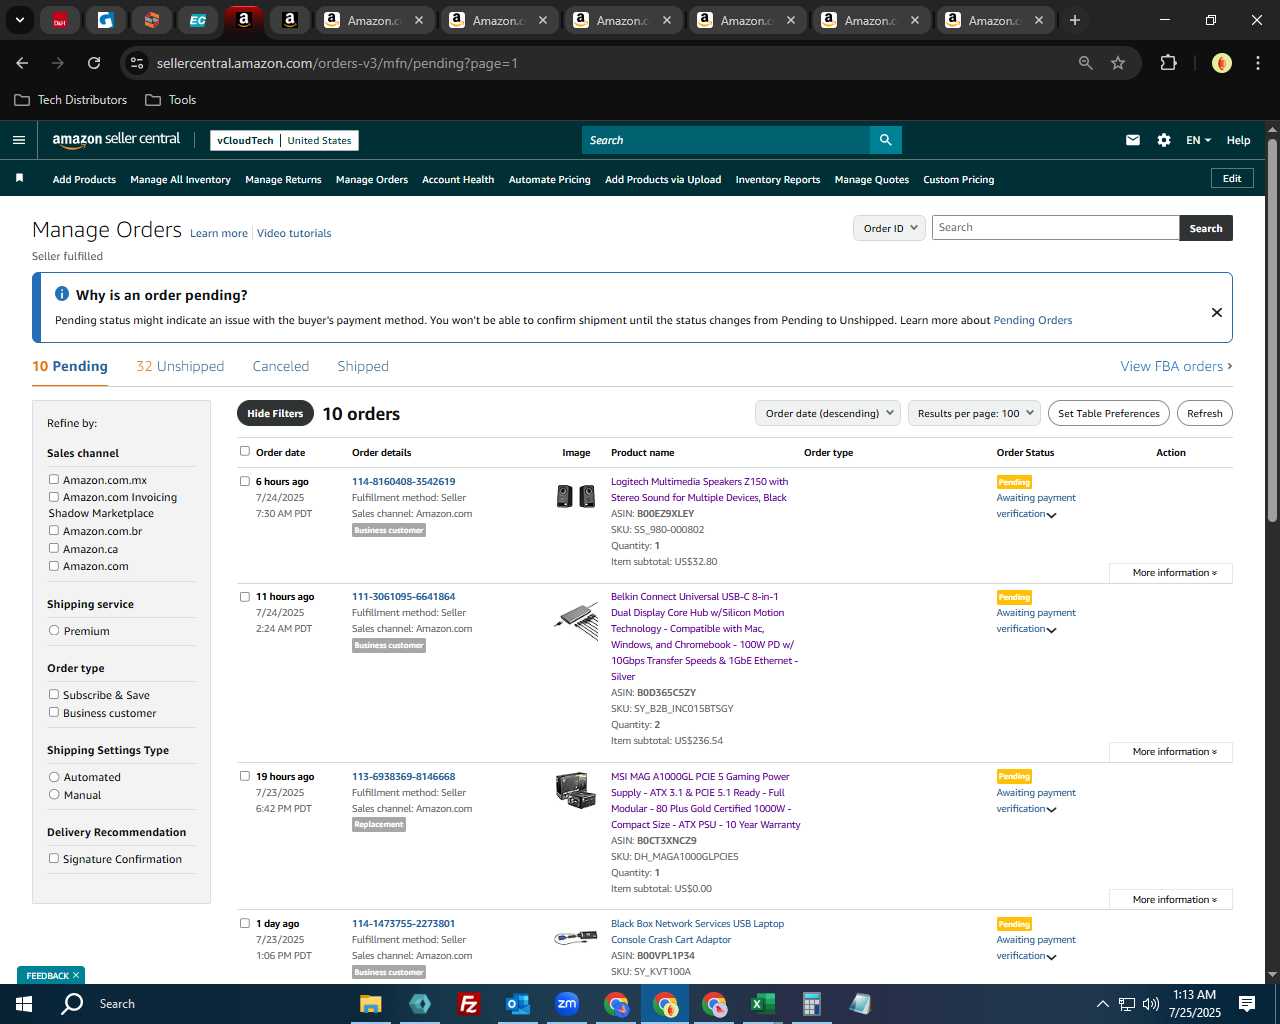Check the Amazon.ca sales channel filter

pyautogui.click(x=54, y=548)
